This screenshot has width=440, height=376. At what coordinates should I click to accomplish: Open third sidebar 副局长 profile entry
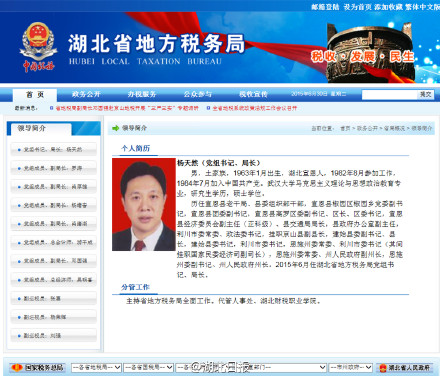tap(54, 187)
